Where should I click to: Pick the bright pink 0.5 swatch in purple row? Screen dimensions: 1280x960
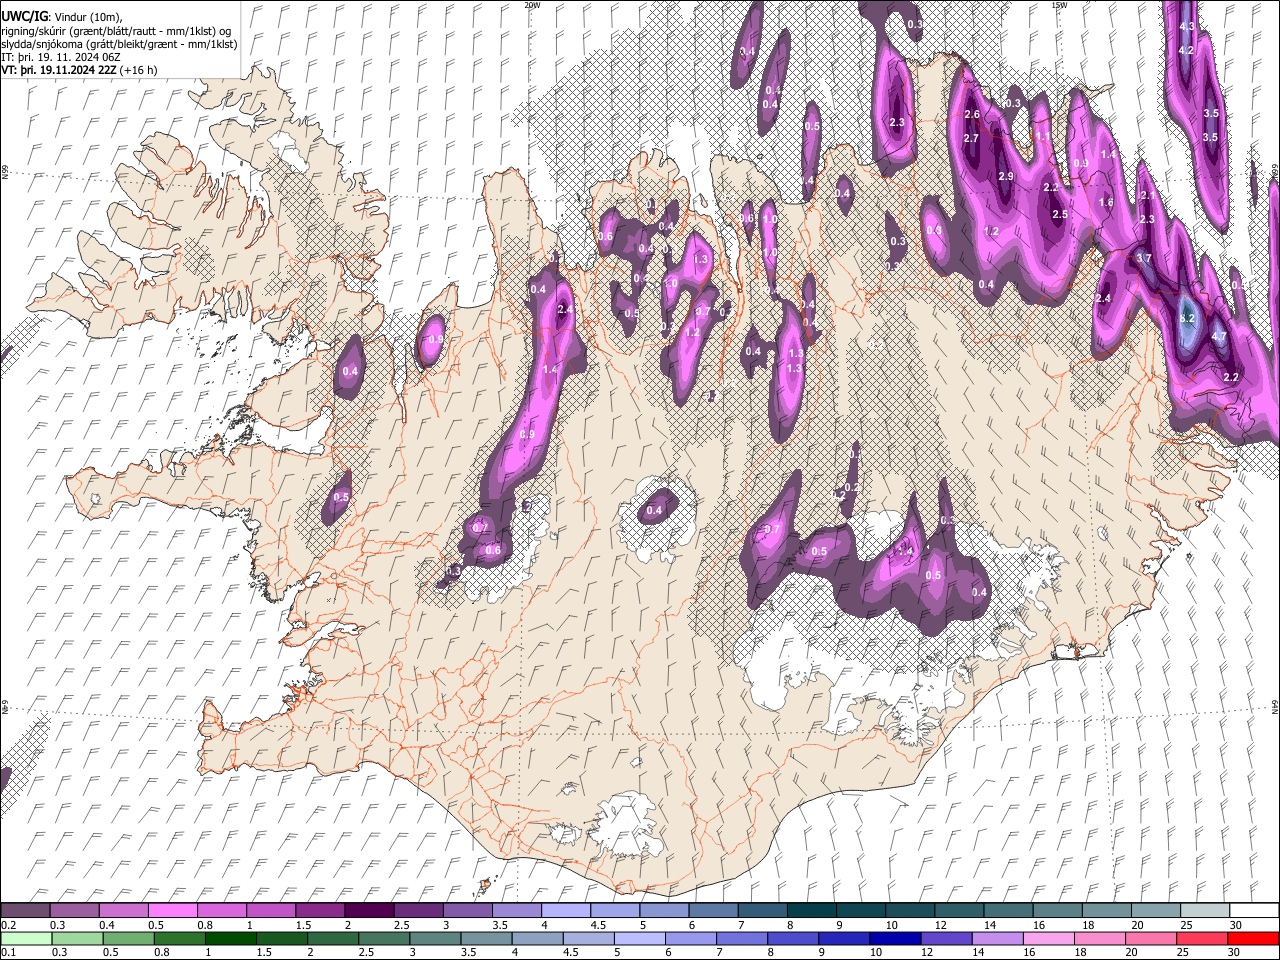click(x=172, y=910)
